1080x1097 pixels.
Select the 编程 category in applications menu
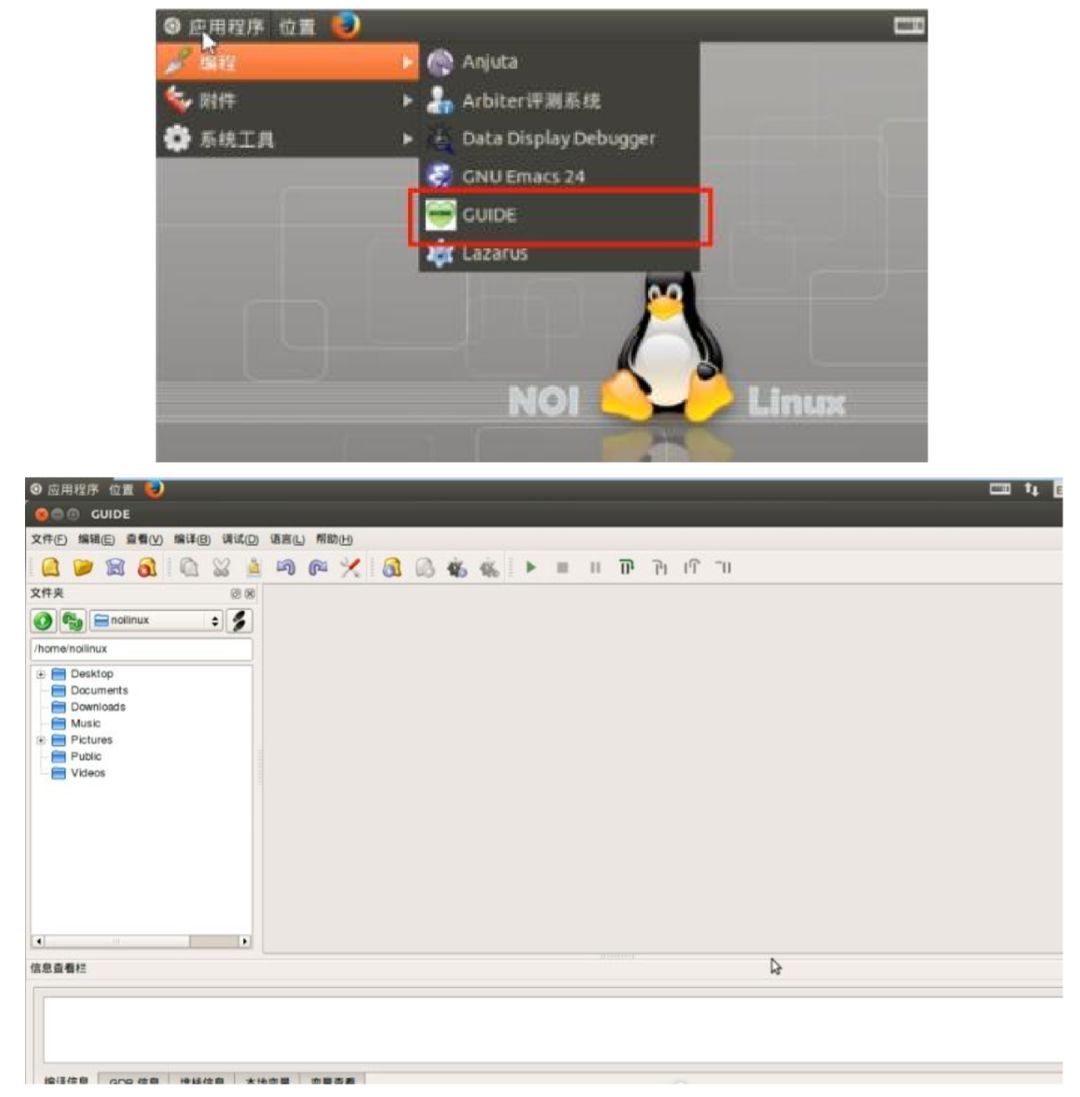click(287, 62)
